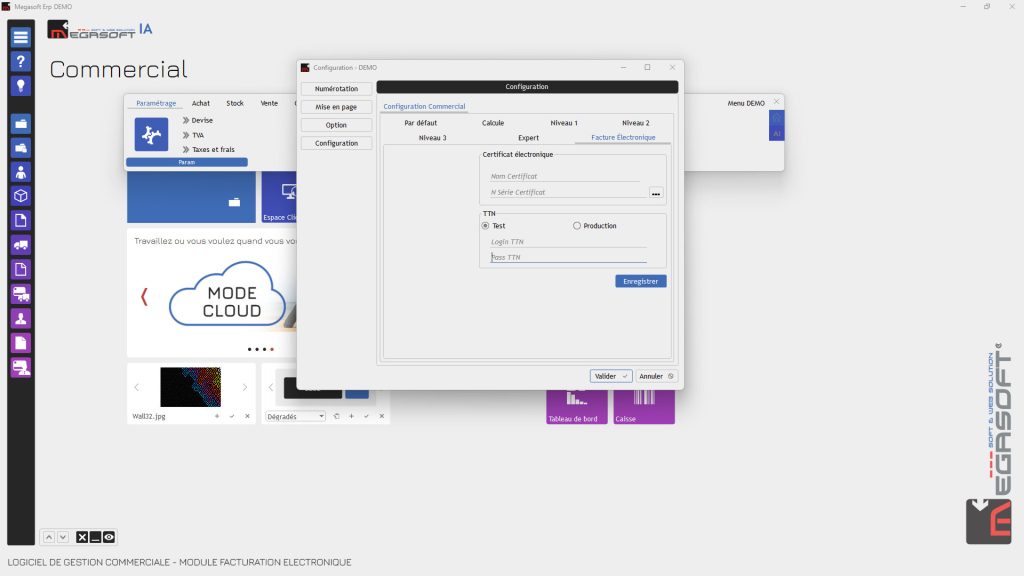Open the Niveau 1 tab
Image resolution: width=1024 pixels, height=576 pixels.
564,123
